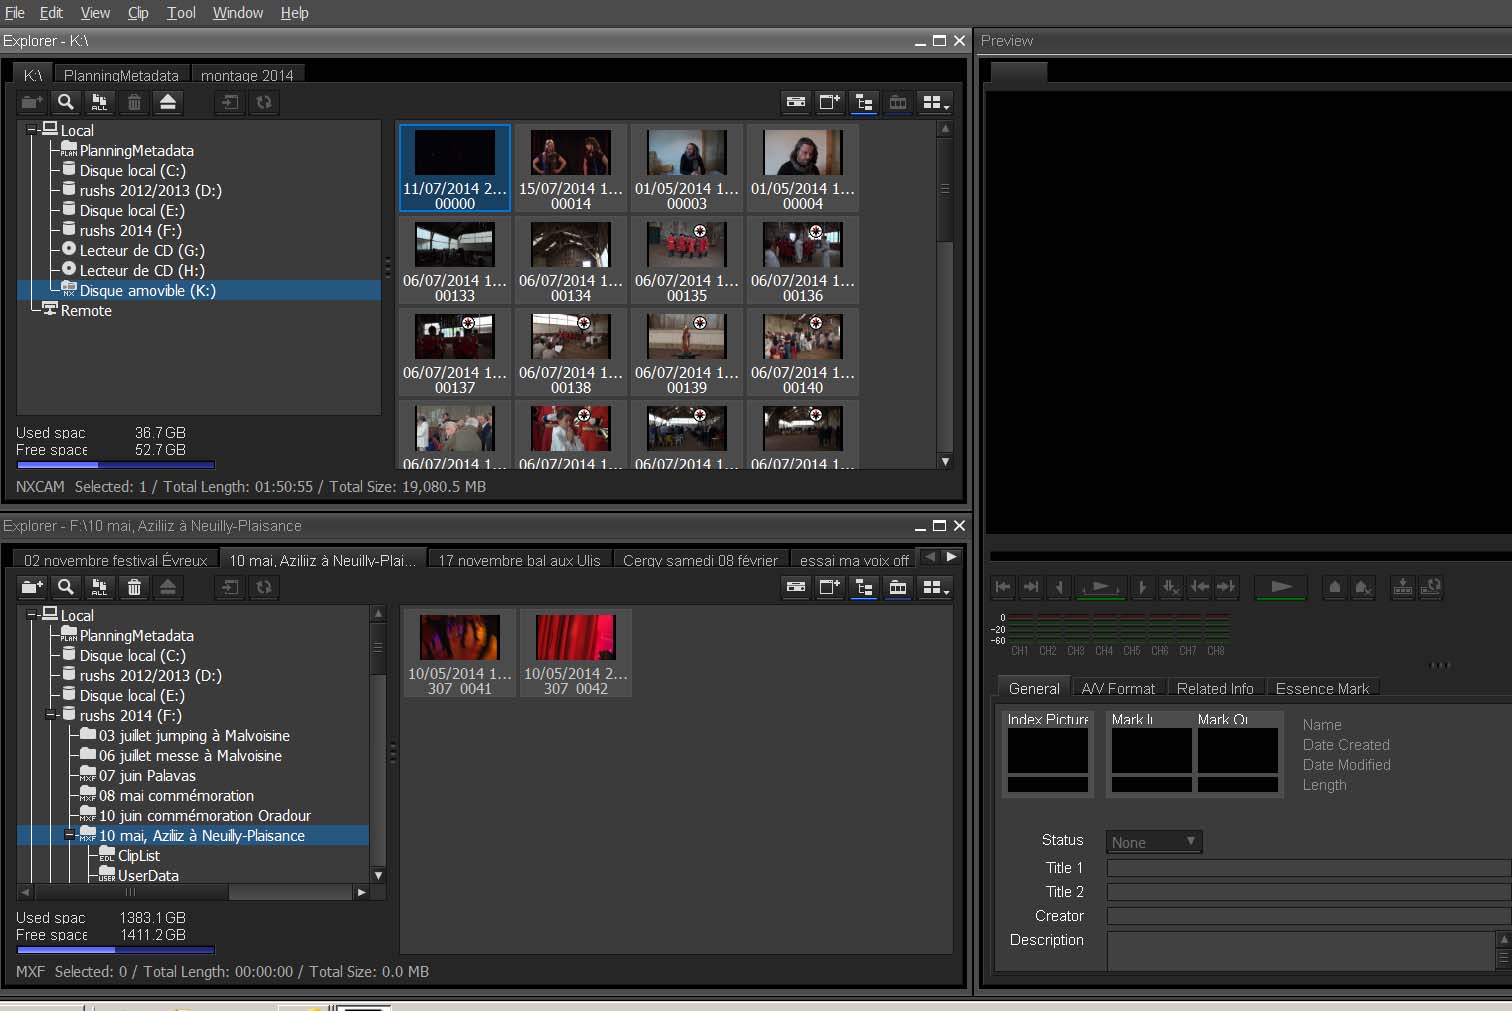The width and height of the screenshot is (1512, 1011).
Task: Collapse the rushs 2014 (F:) tree node
Action: click(50, 715)
